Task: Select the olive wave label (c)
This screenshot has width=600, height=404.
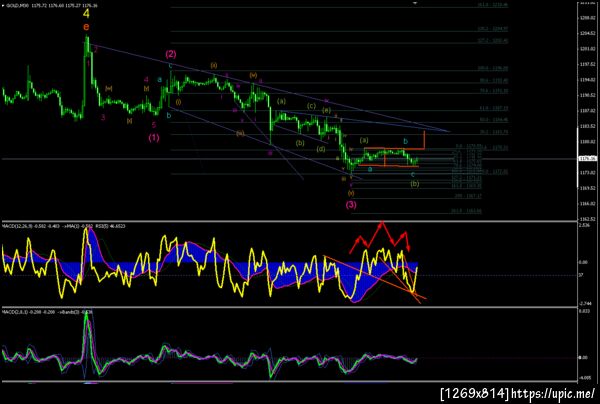Action: coord(311,106)
